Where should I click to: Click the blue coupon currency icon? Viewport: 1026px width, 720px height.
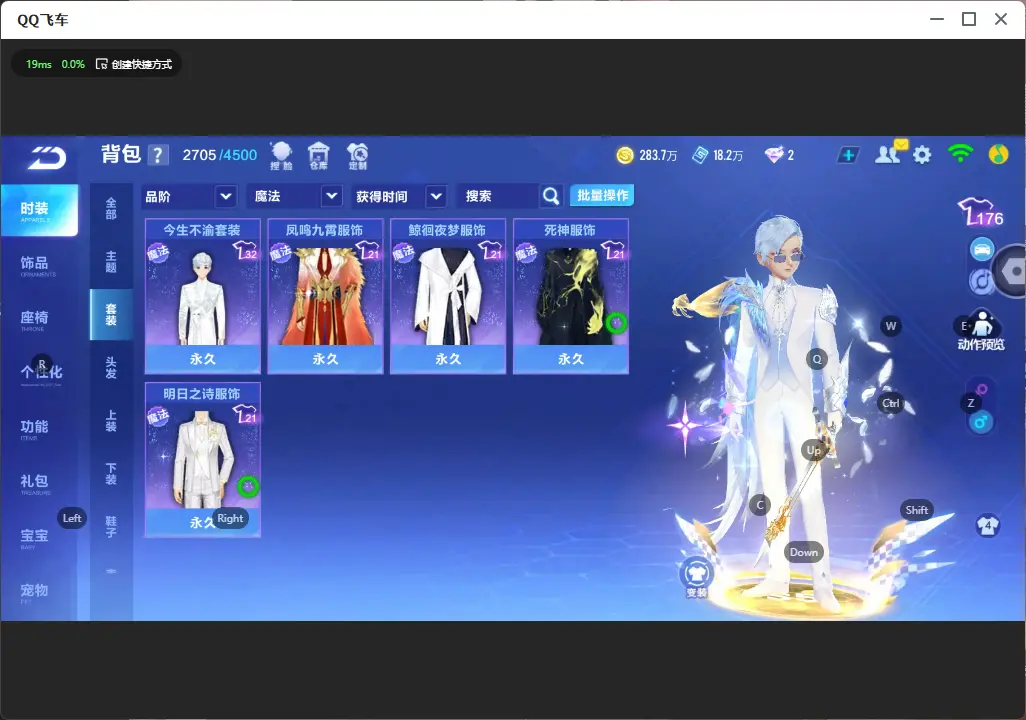(x=700, y=155)
